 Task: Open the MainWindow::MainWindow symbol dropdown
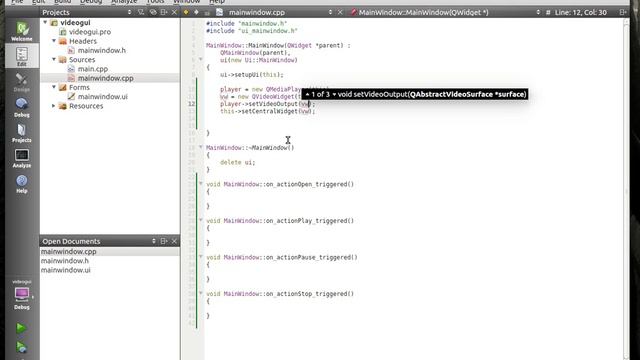click(538, 12)
